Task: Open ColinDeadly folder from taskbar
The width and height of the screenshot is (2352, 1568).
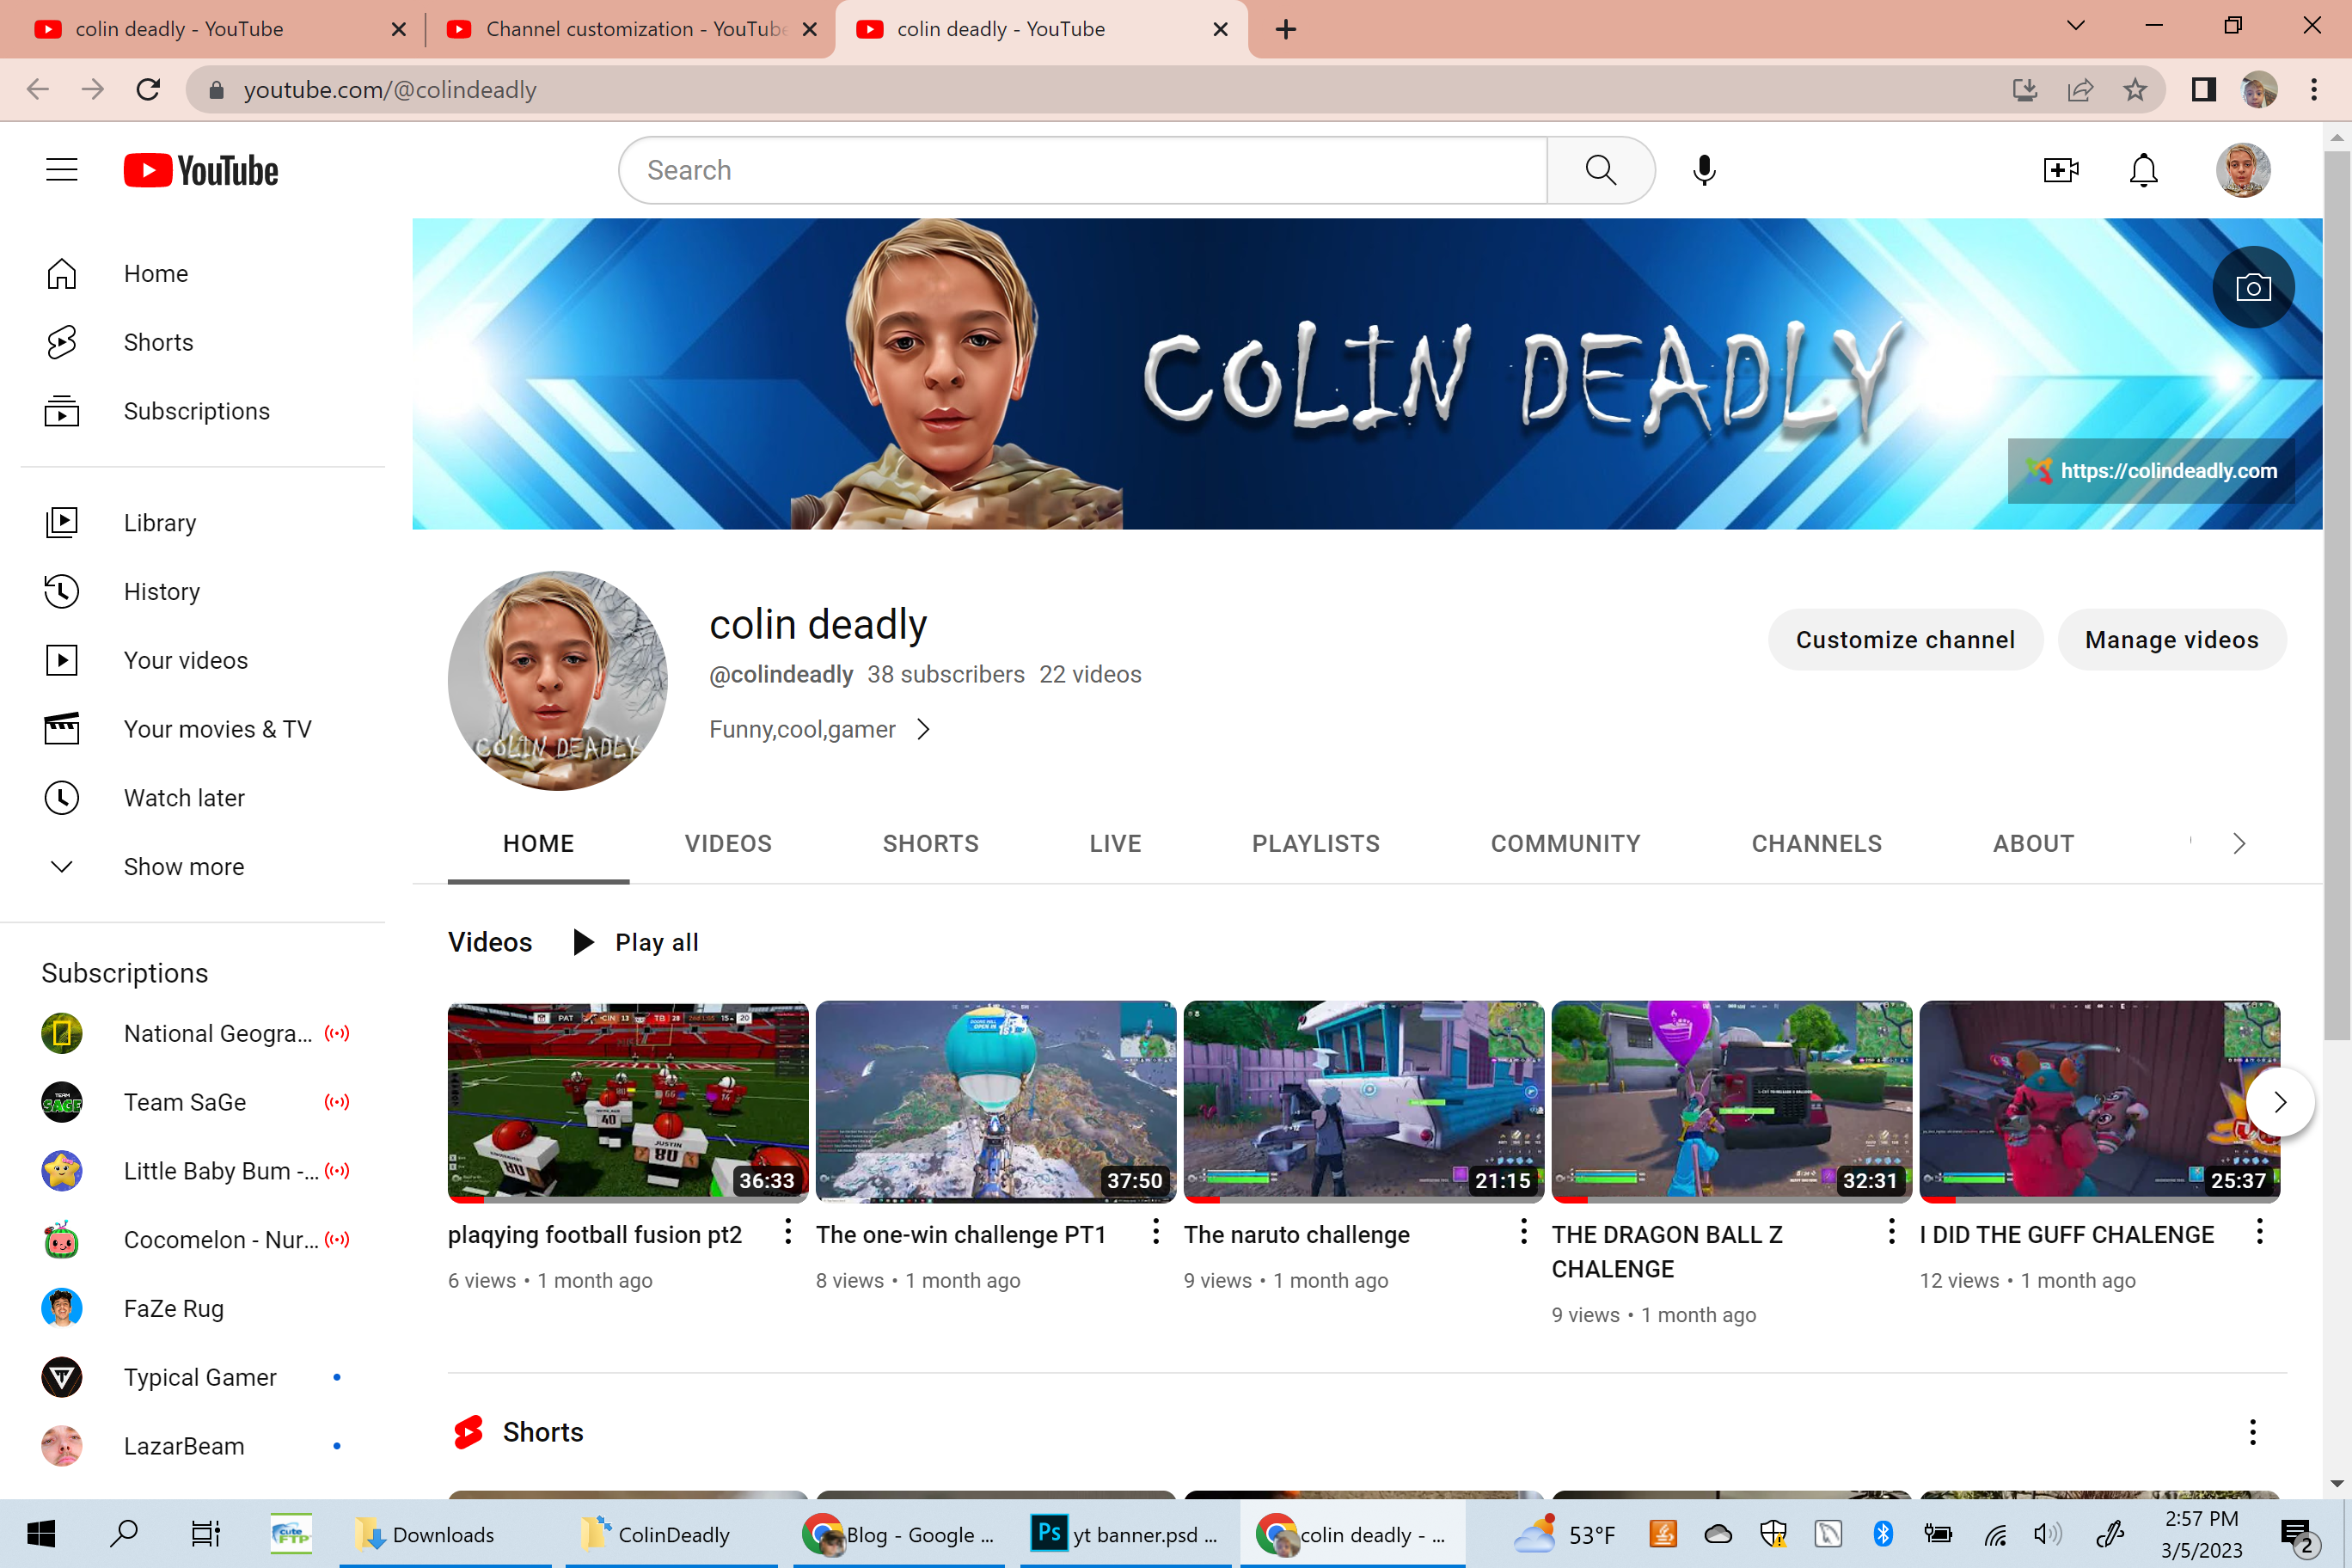Action: (672, 1534)
